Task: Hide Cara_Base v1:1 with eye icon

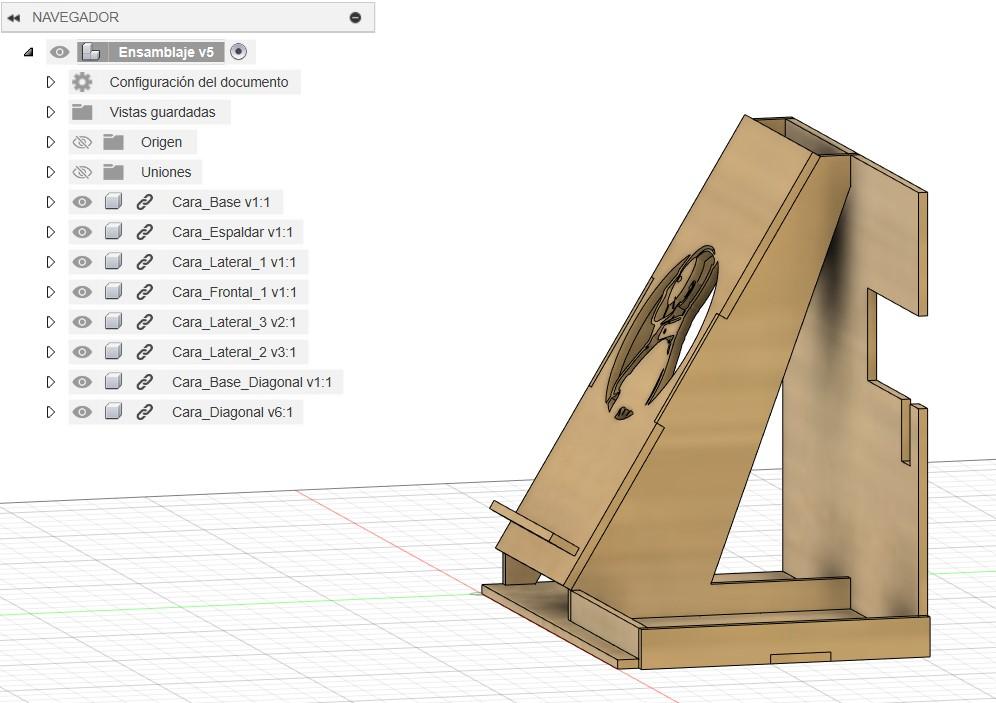Action: coord(82,202)
